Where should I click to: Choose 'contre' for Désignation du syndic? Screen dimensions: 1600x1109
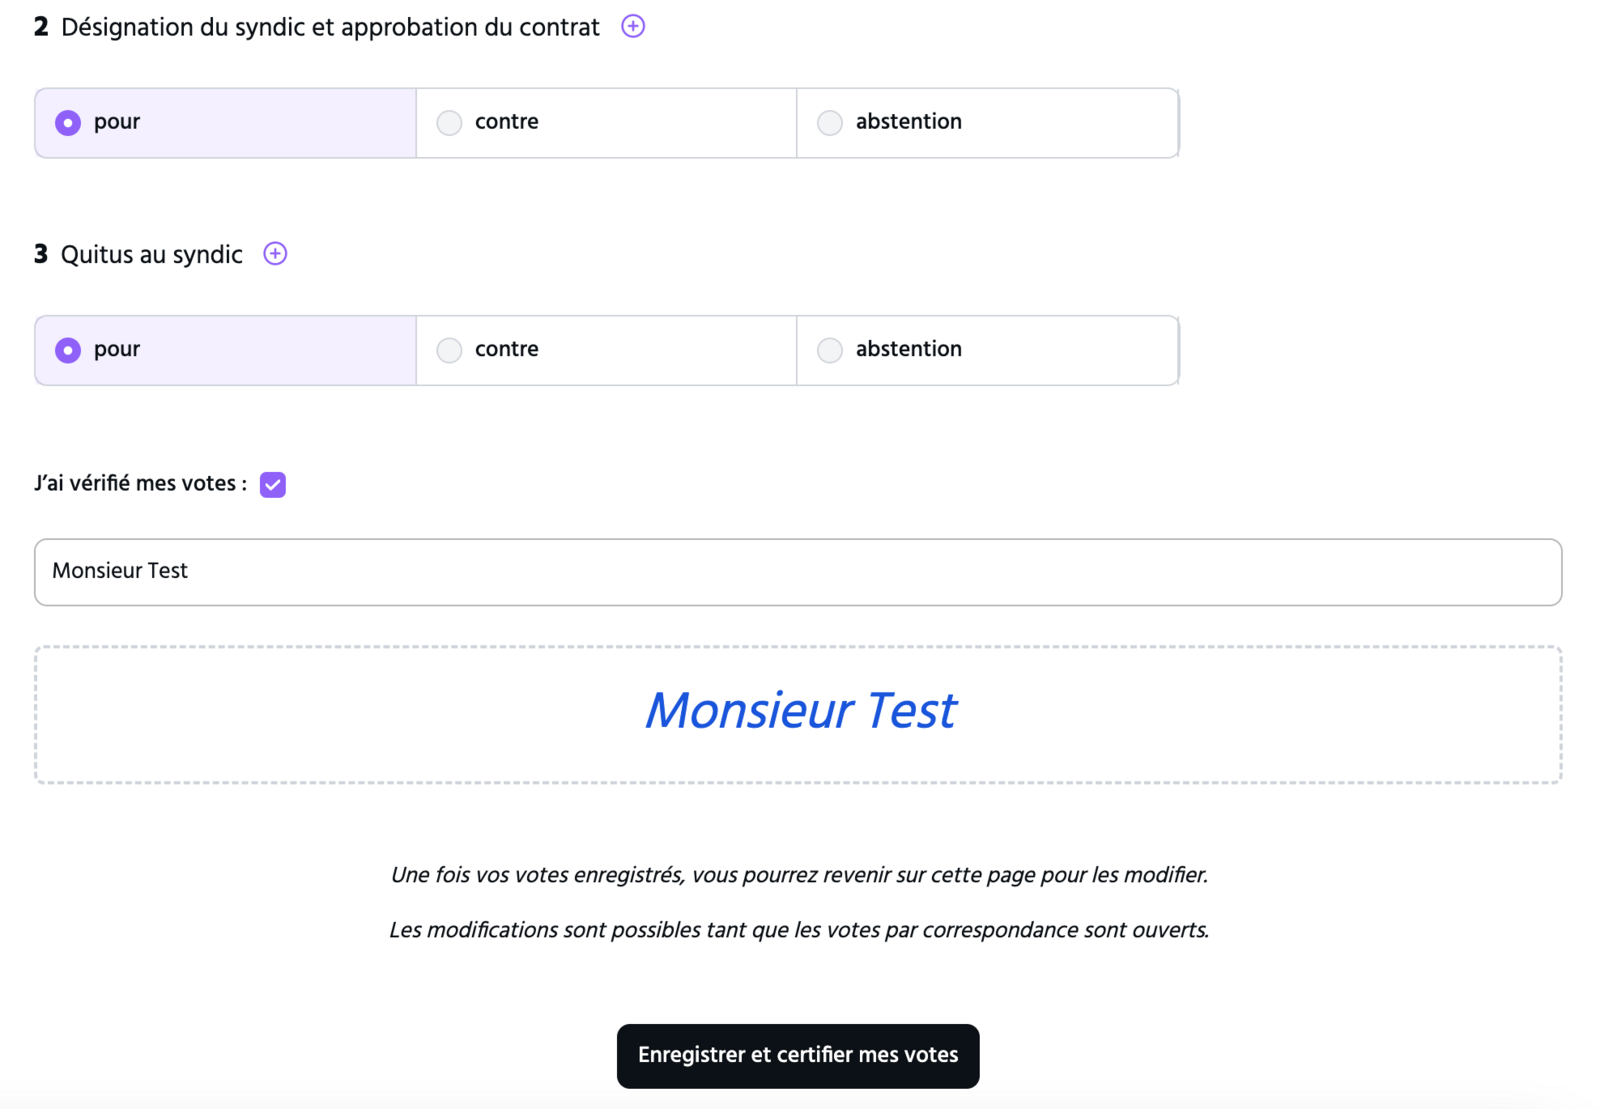(x=606, y=123)
